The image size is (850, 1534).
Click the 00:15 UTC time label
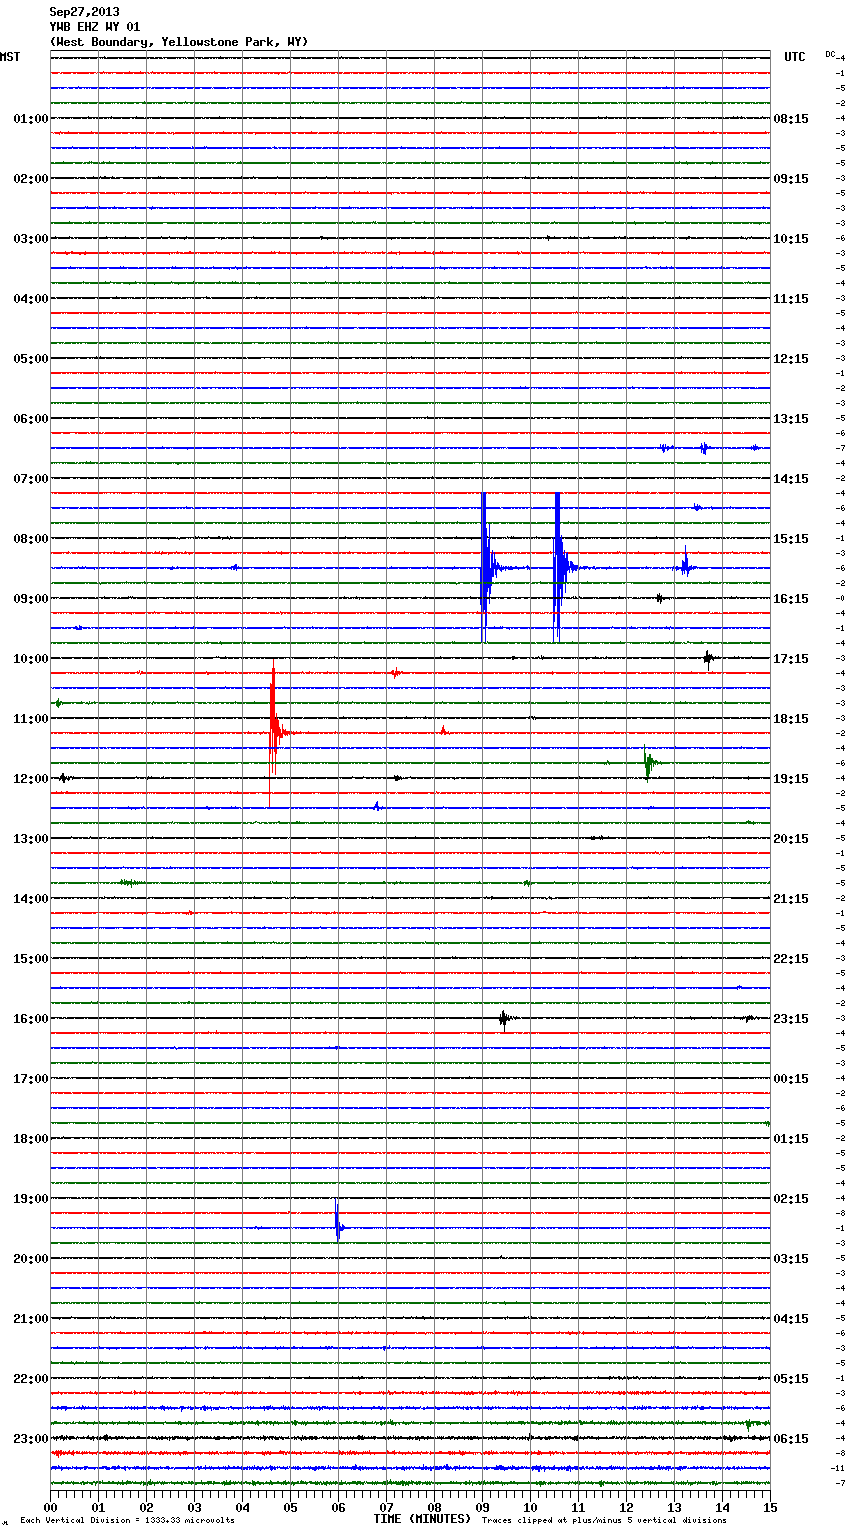click(791, 1079)
